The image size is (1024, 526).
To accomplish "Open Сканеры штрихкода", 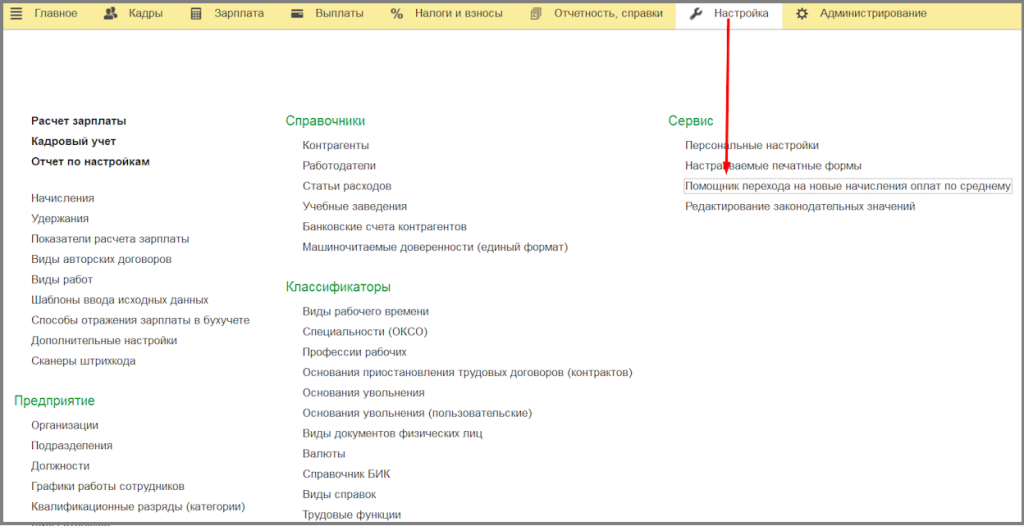I will click(x=84, y=361).
